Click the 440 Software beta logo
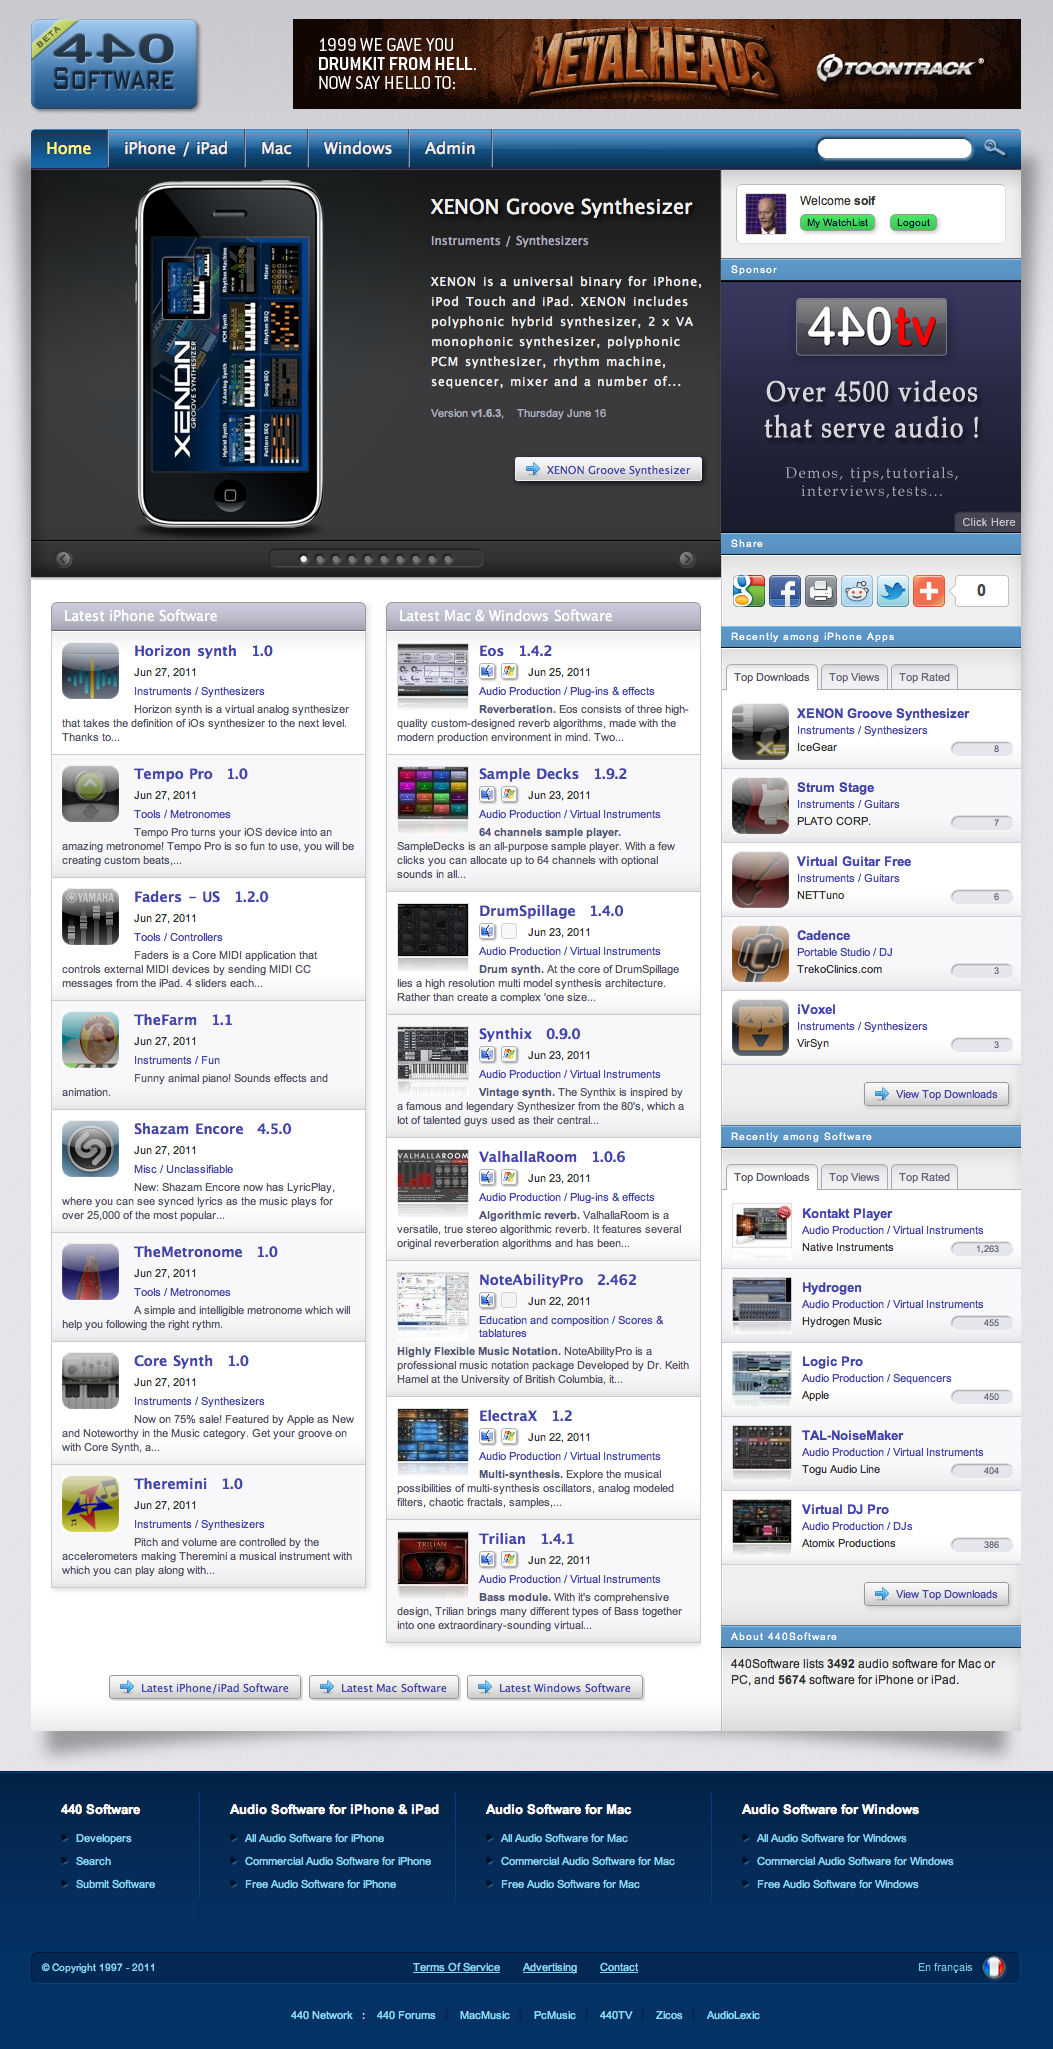The height and width of the screenshot is (2049, 1053). (114, 64)
